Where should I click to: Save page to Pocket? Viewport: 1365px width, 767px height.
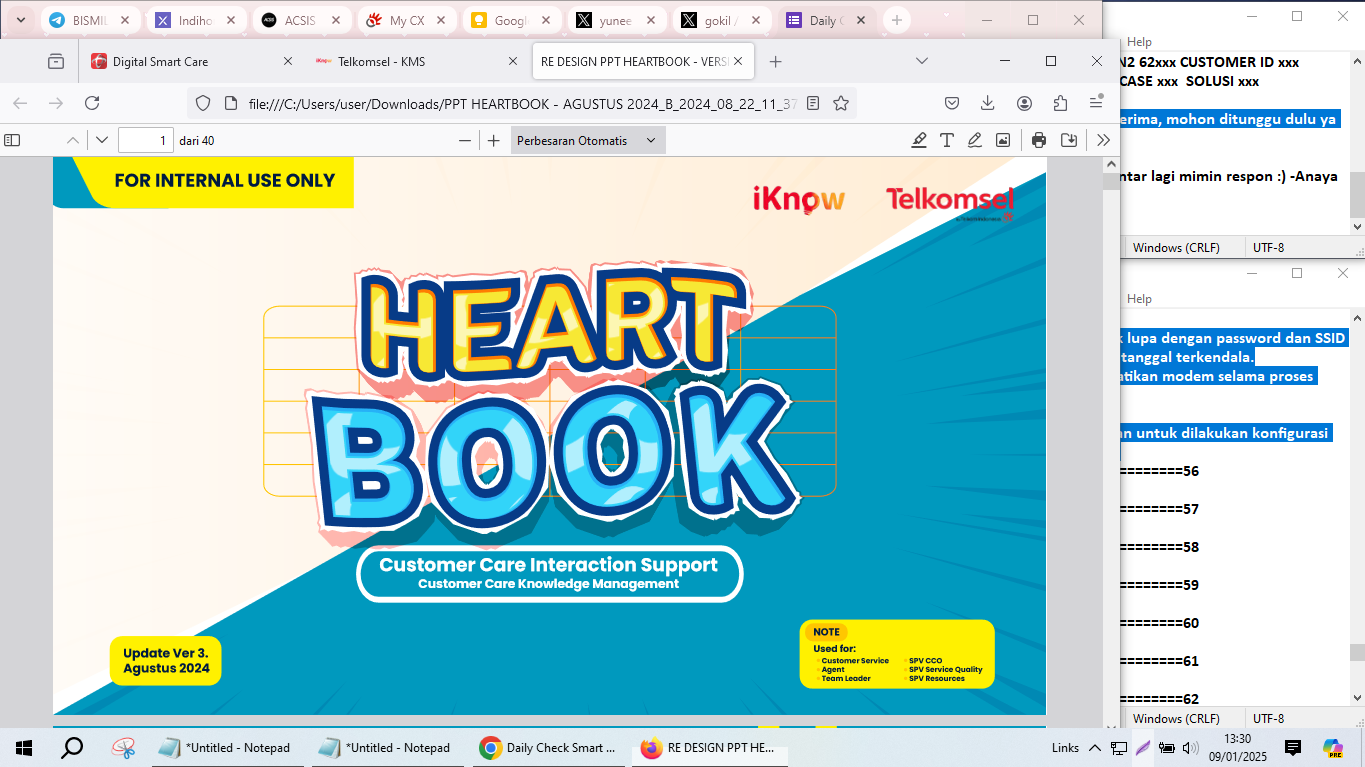pos(952,103)
